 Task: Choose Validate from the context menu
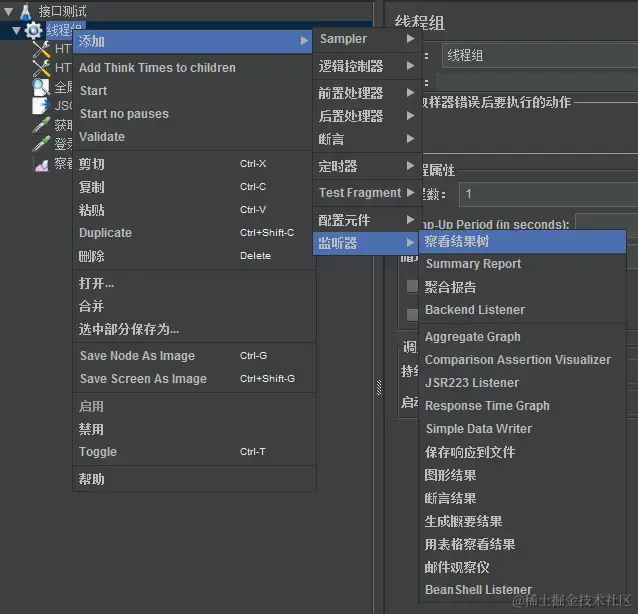[194, 137]
